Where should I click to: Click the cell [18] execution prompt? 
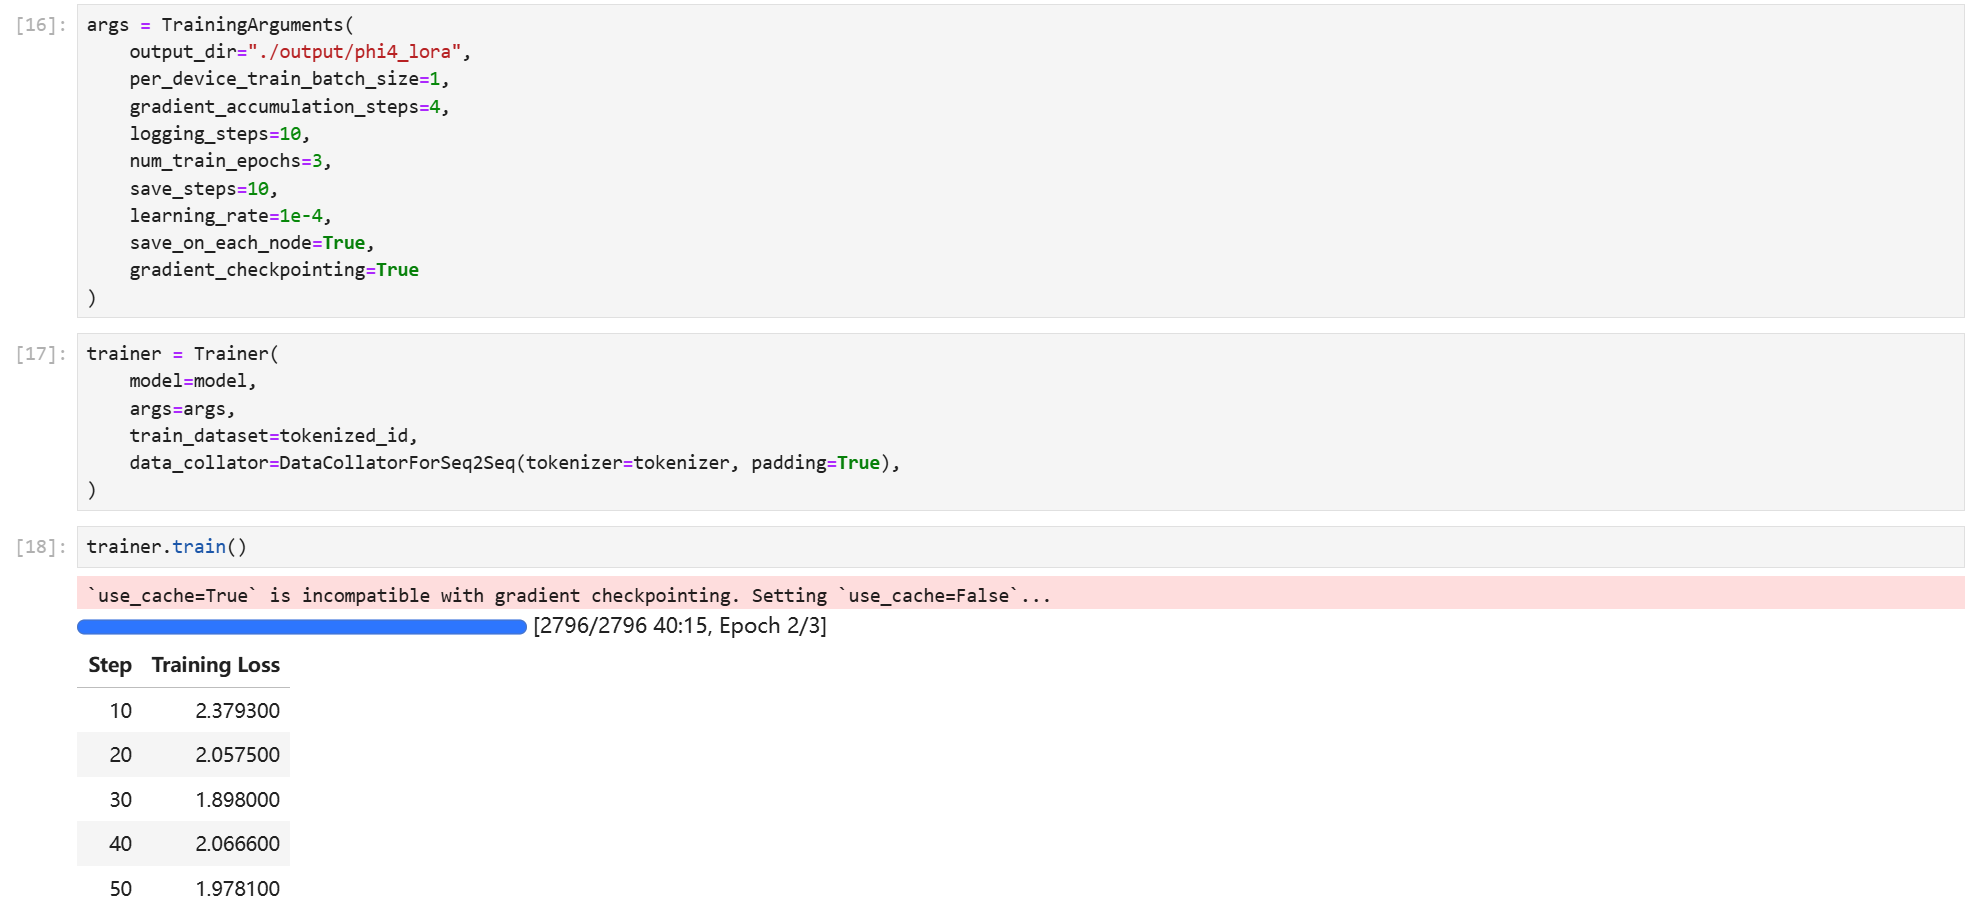coord(40,547)
